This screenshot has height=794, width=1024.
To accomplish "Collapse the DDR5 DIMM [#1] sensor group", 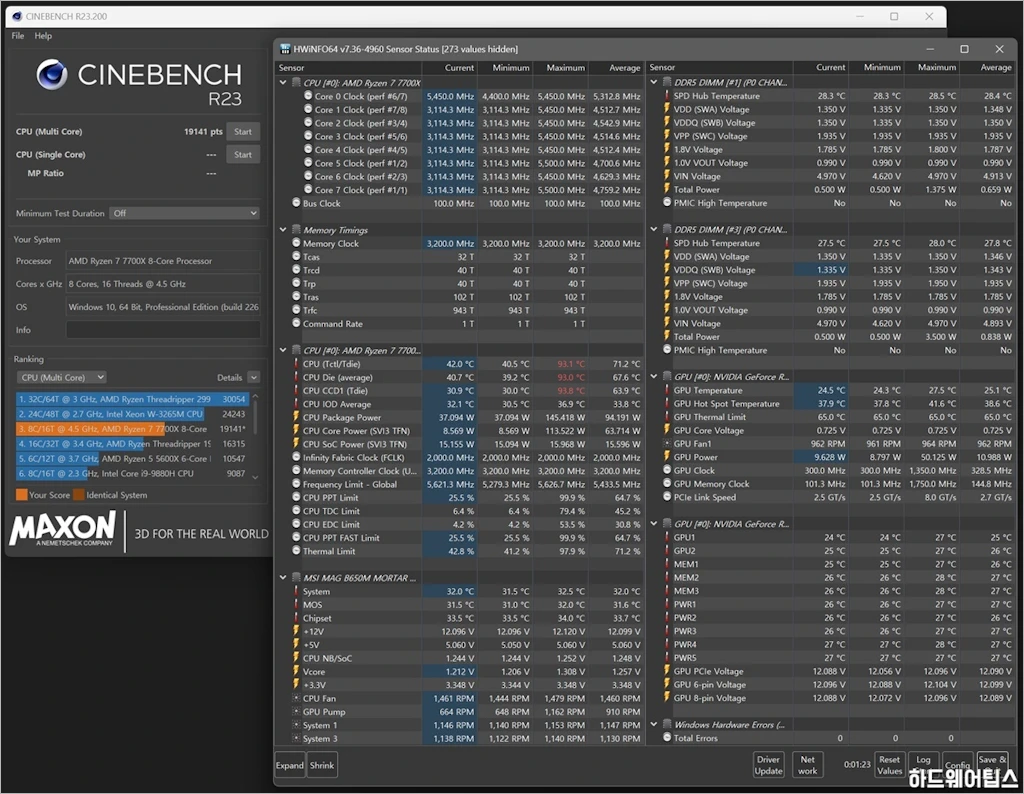I will pos(654,82).
